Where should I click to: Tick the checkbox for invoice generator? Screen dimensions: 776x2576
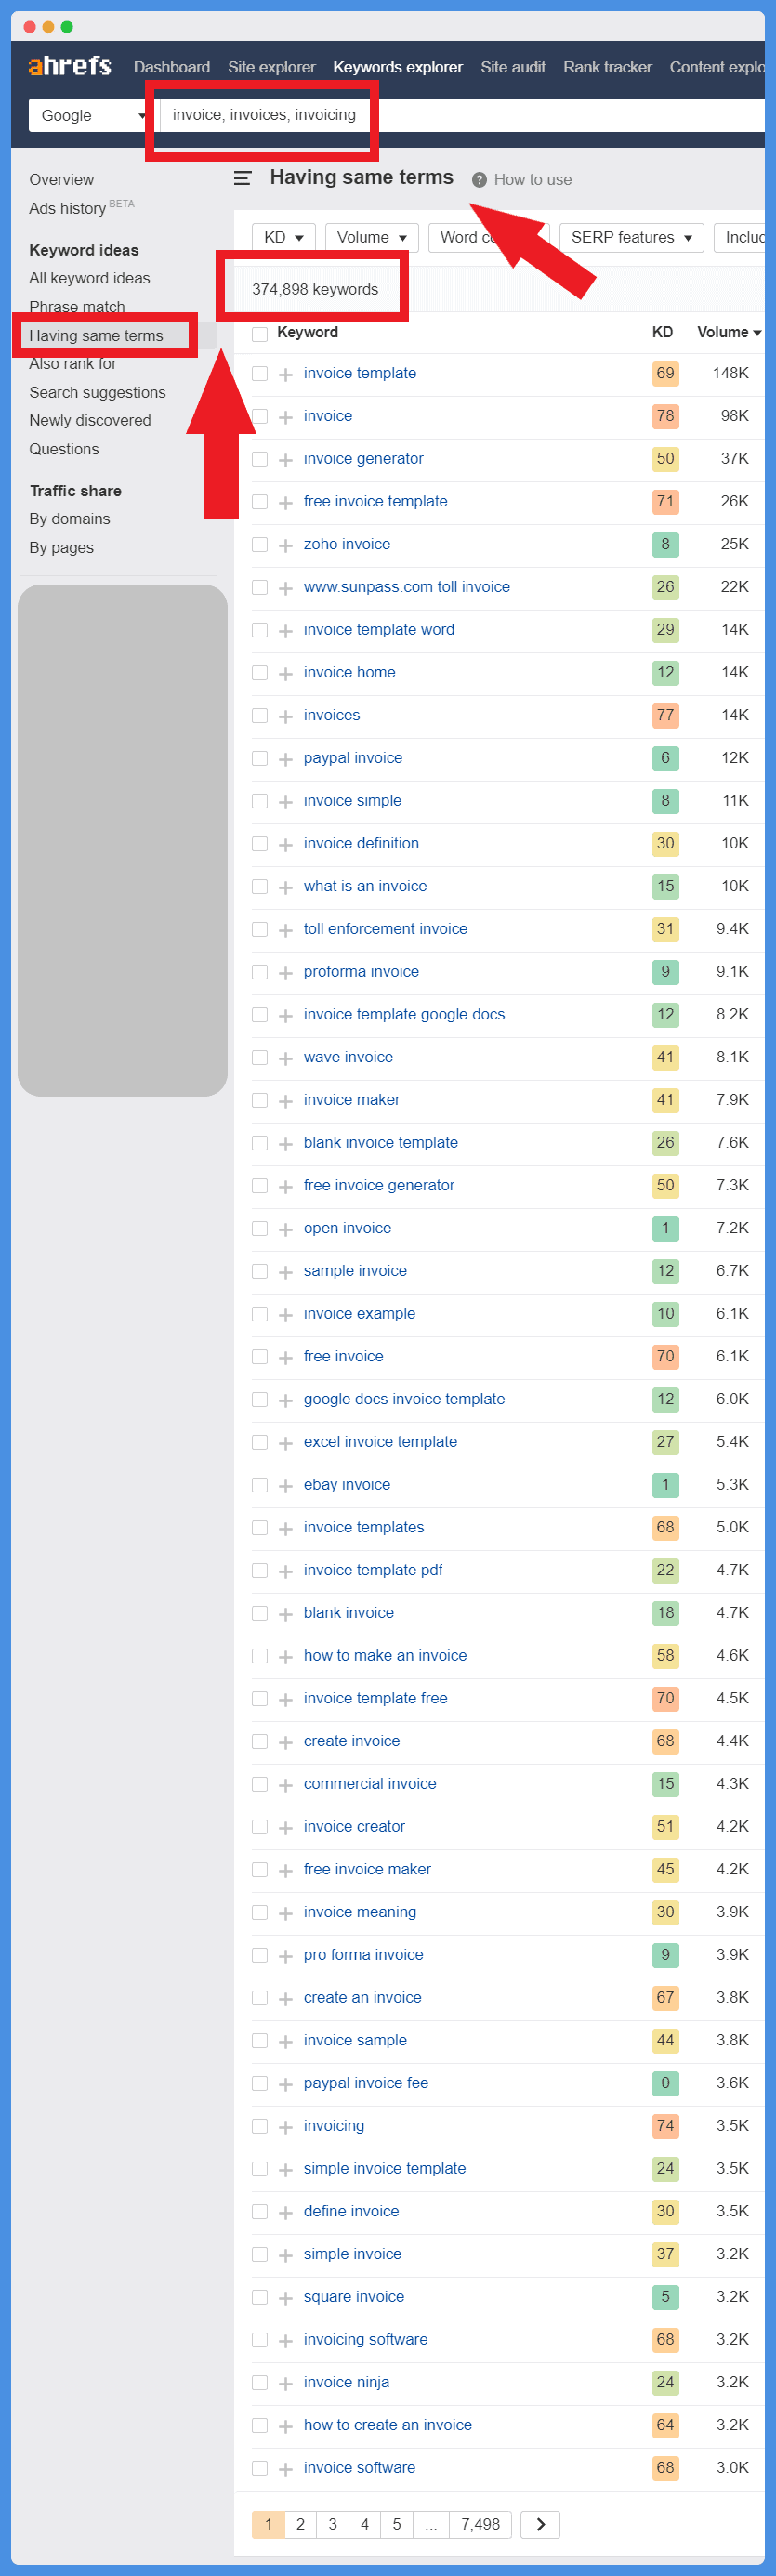pos(260,459)
